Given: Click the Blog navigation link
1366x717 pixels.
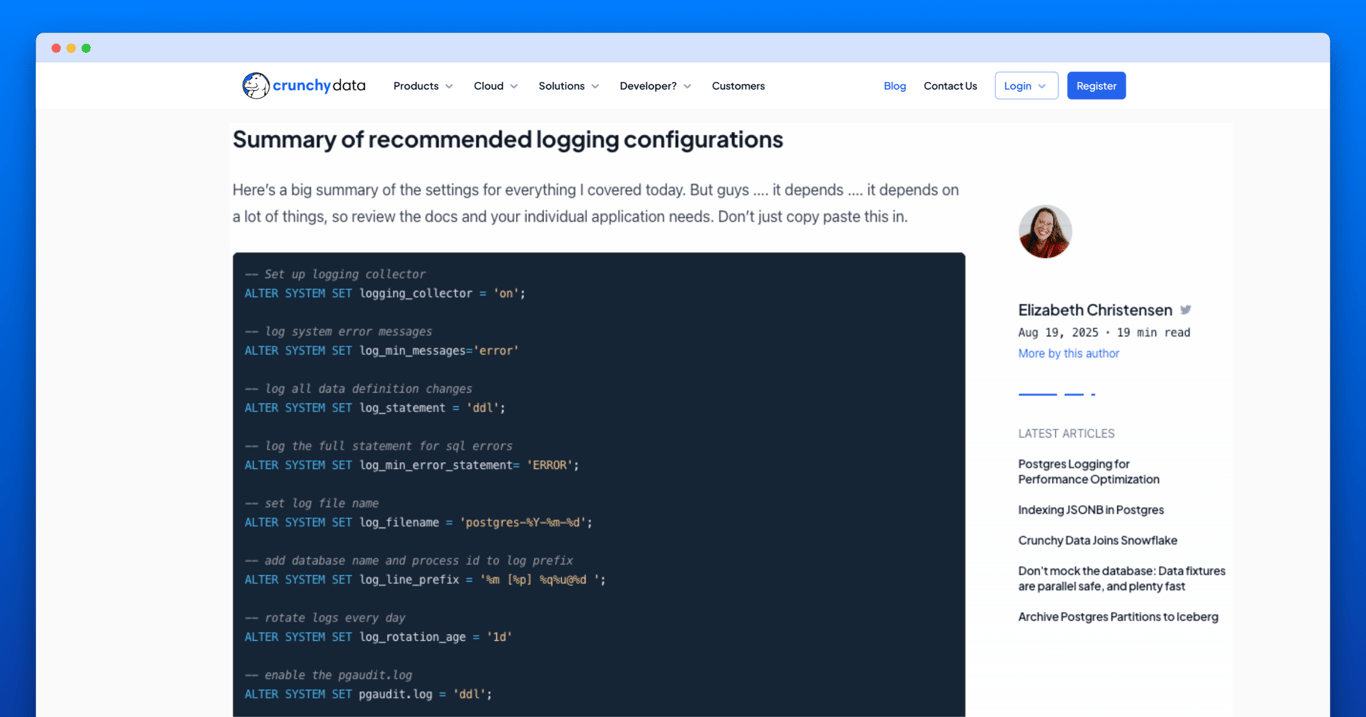Looking at the screenshot, I should [x=894, y=86].
